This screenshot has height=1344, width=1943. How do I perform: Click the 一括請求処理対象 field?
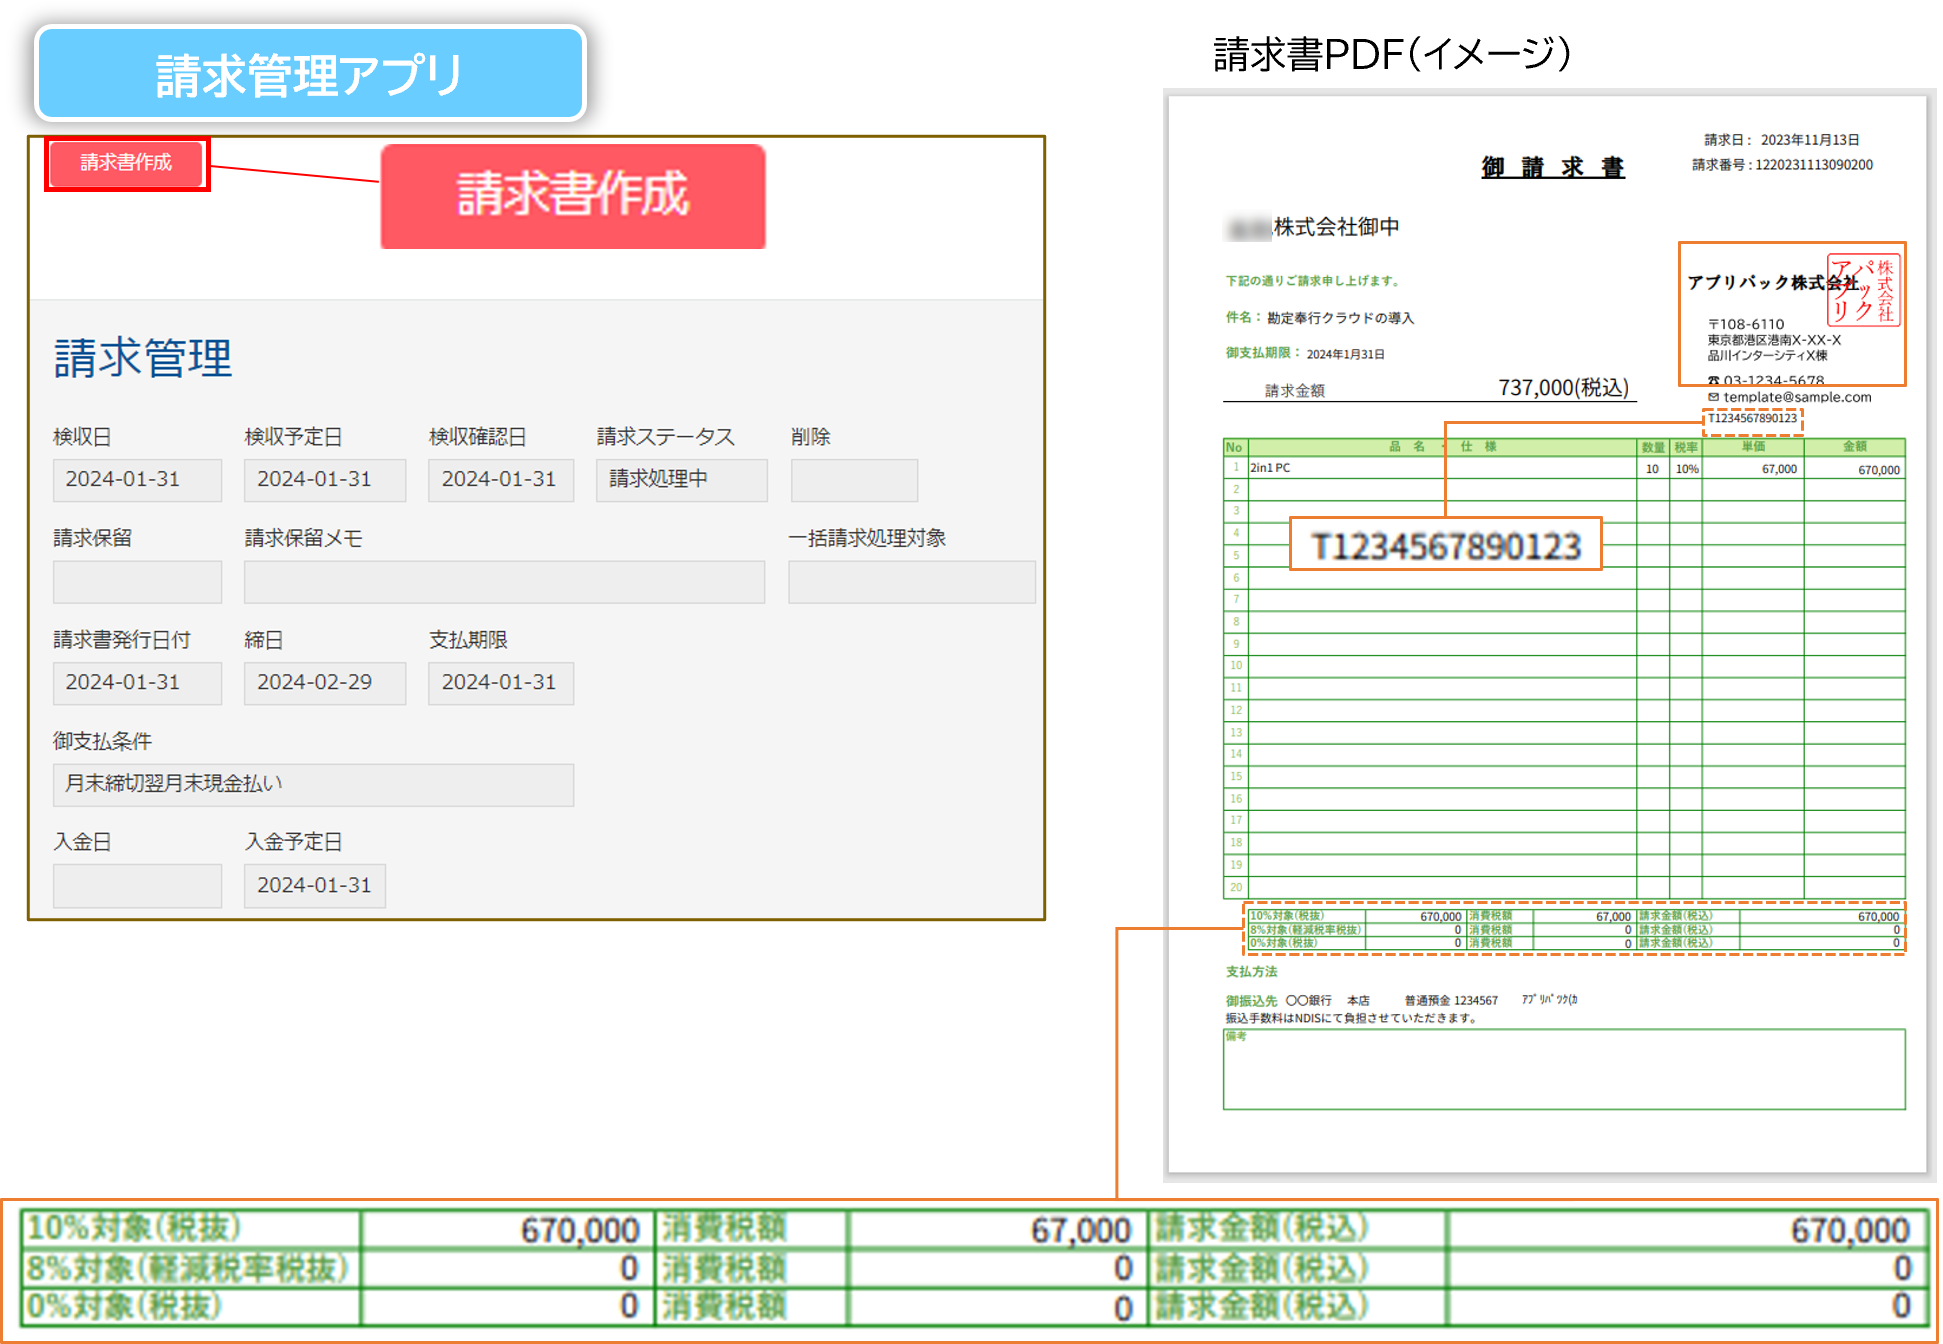[912, 582]
